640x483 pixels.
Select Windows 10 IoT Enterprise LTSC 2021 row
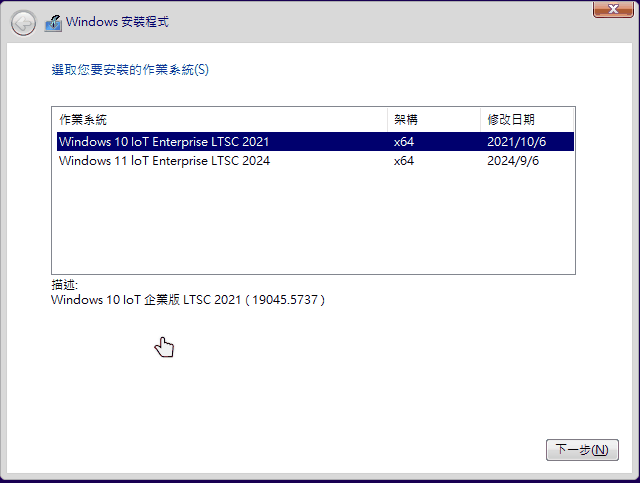(x=315, y=141)
